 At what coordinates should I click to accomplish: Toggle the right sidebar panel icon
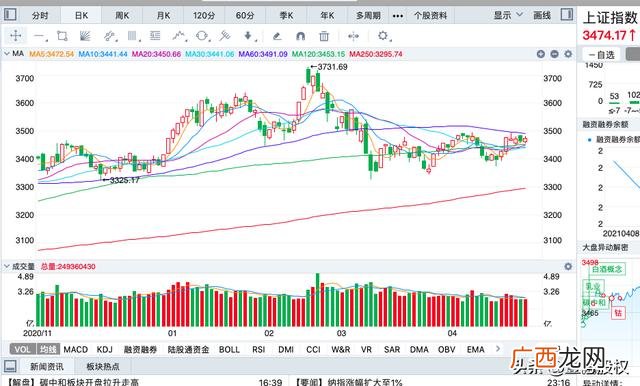point(567,15)
